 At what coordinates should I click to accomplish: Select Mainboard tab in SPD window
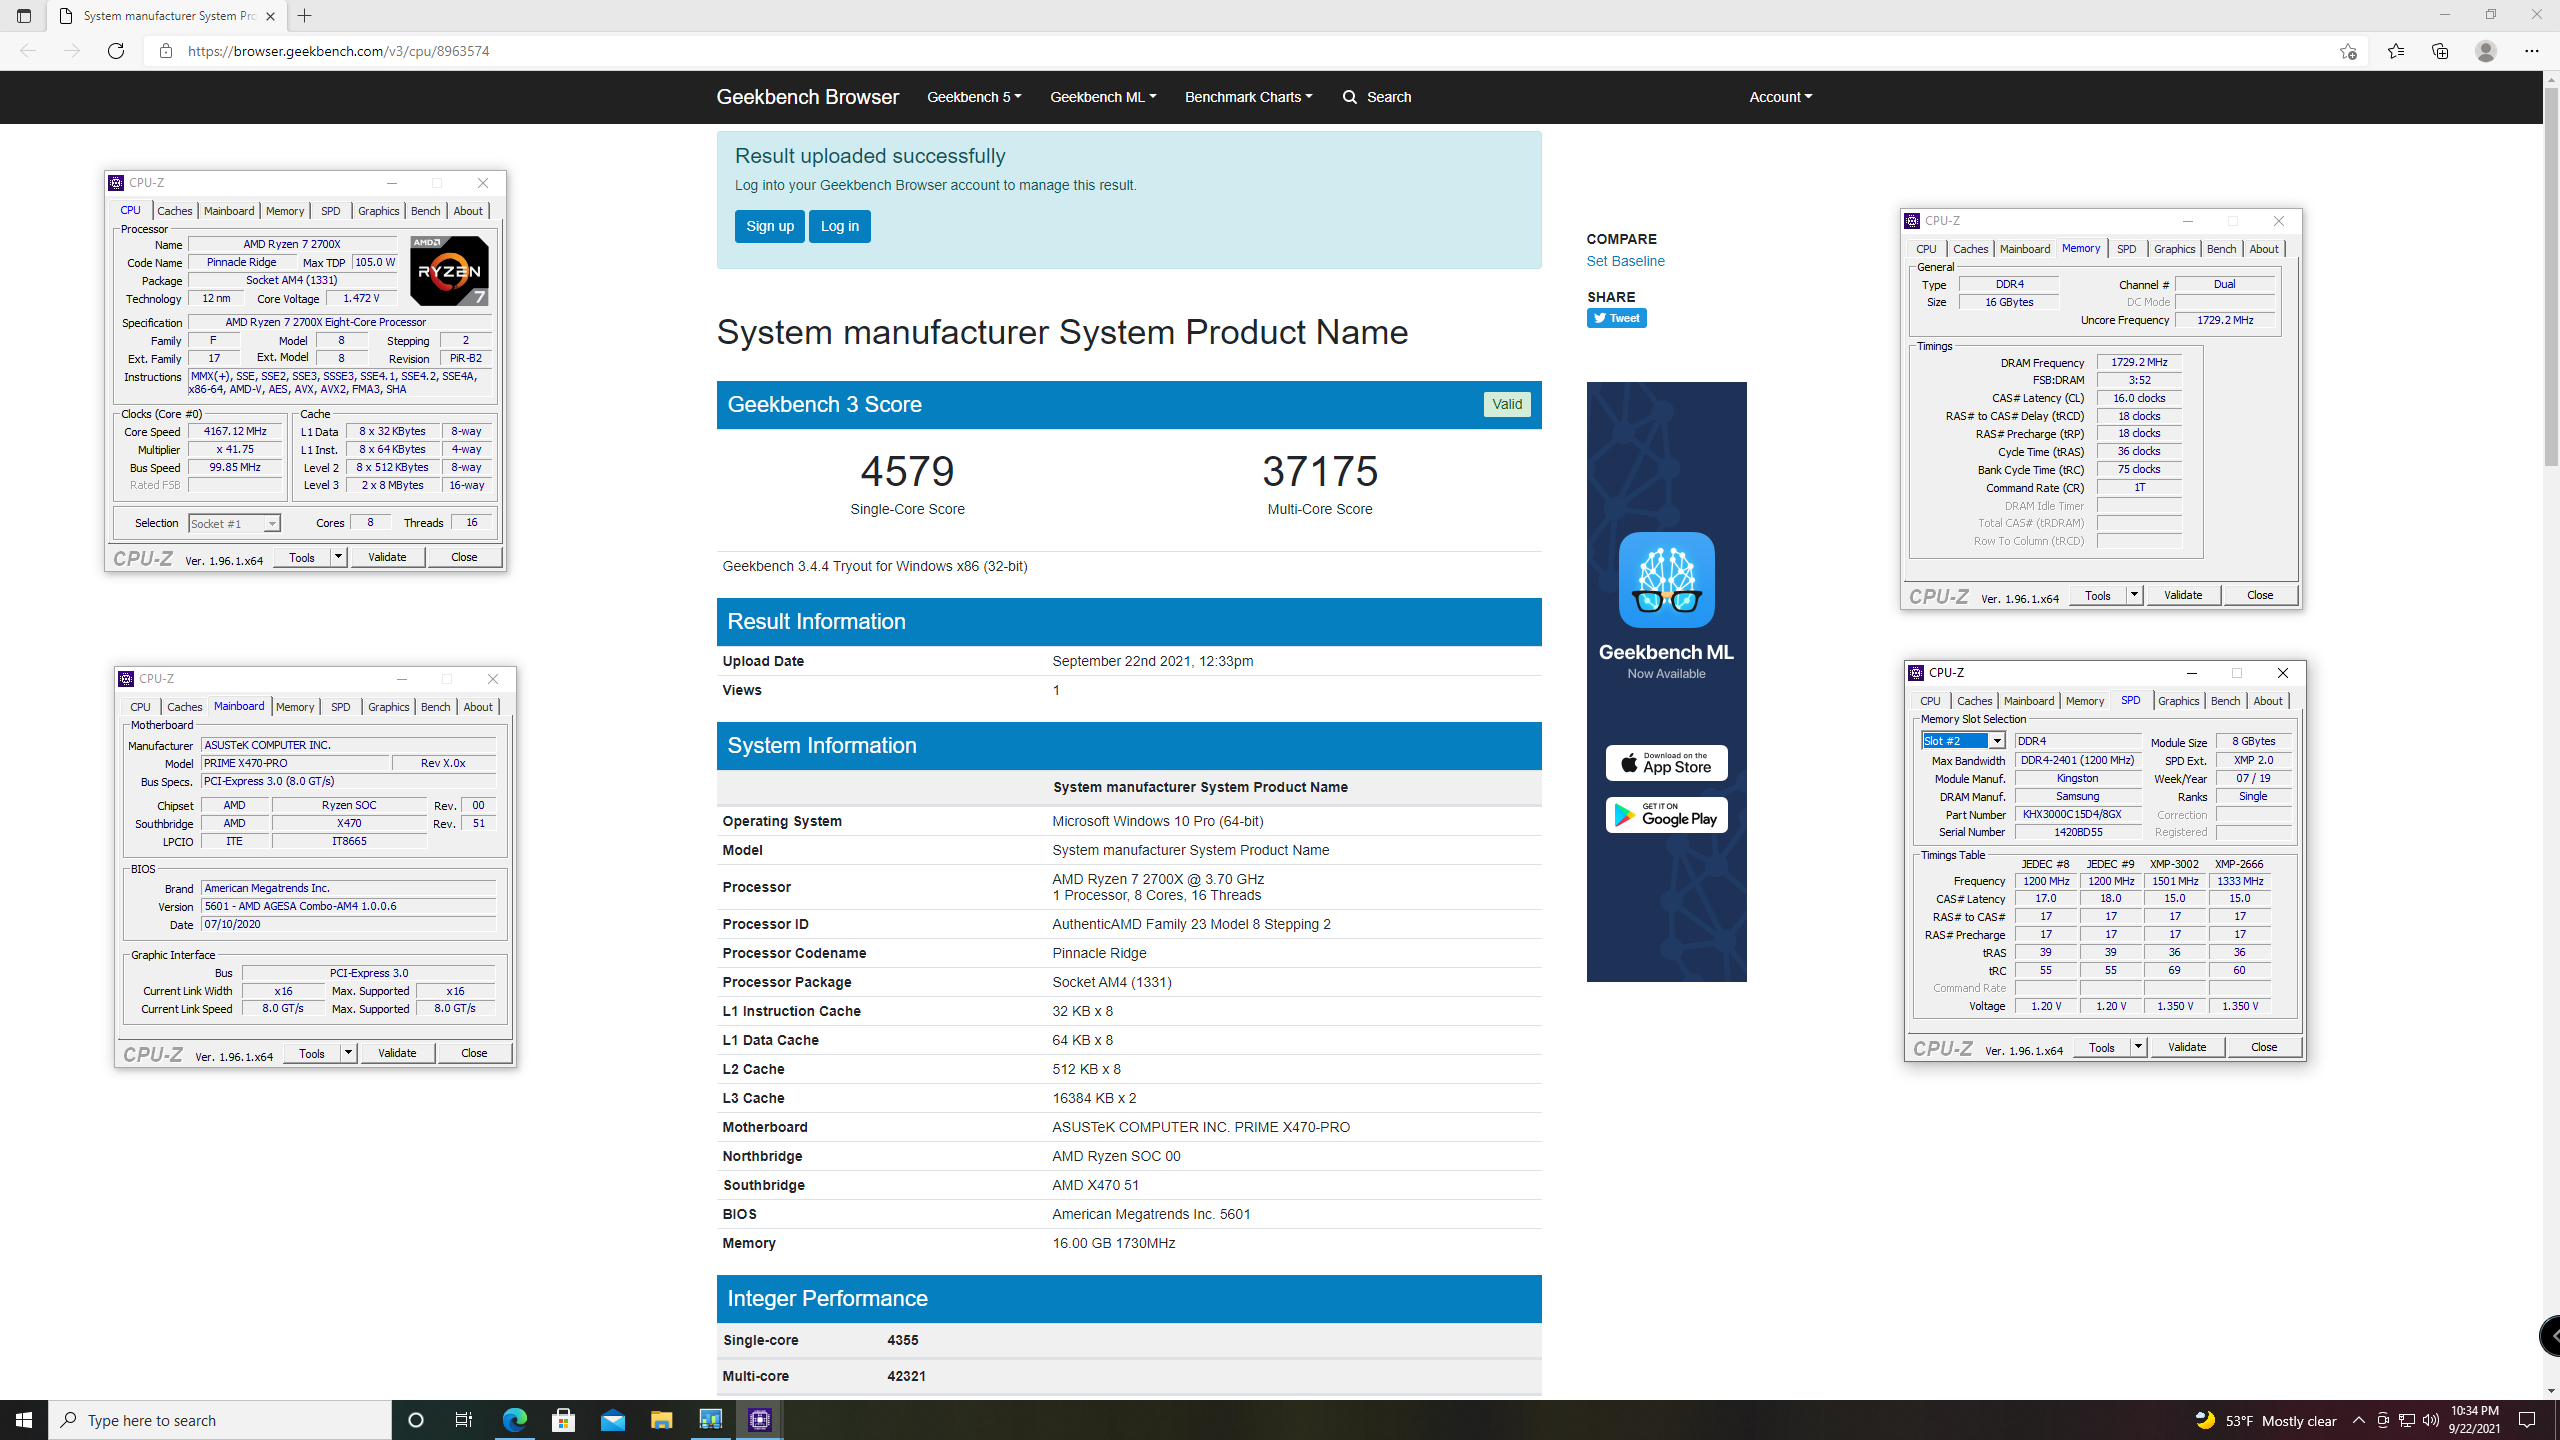click(2029, 701)
